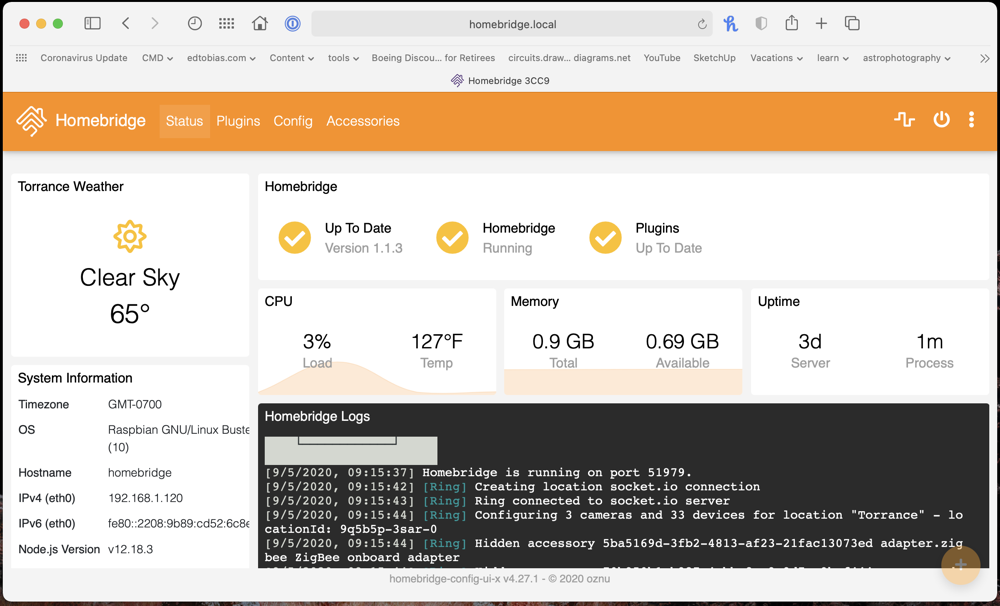Click the Plugins Up To Date checkmark

605,238
